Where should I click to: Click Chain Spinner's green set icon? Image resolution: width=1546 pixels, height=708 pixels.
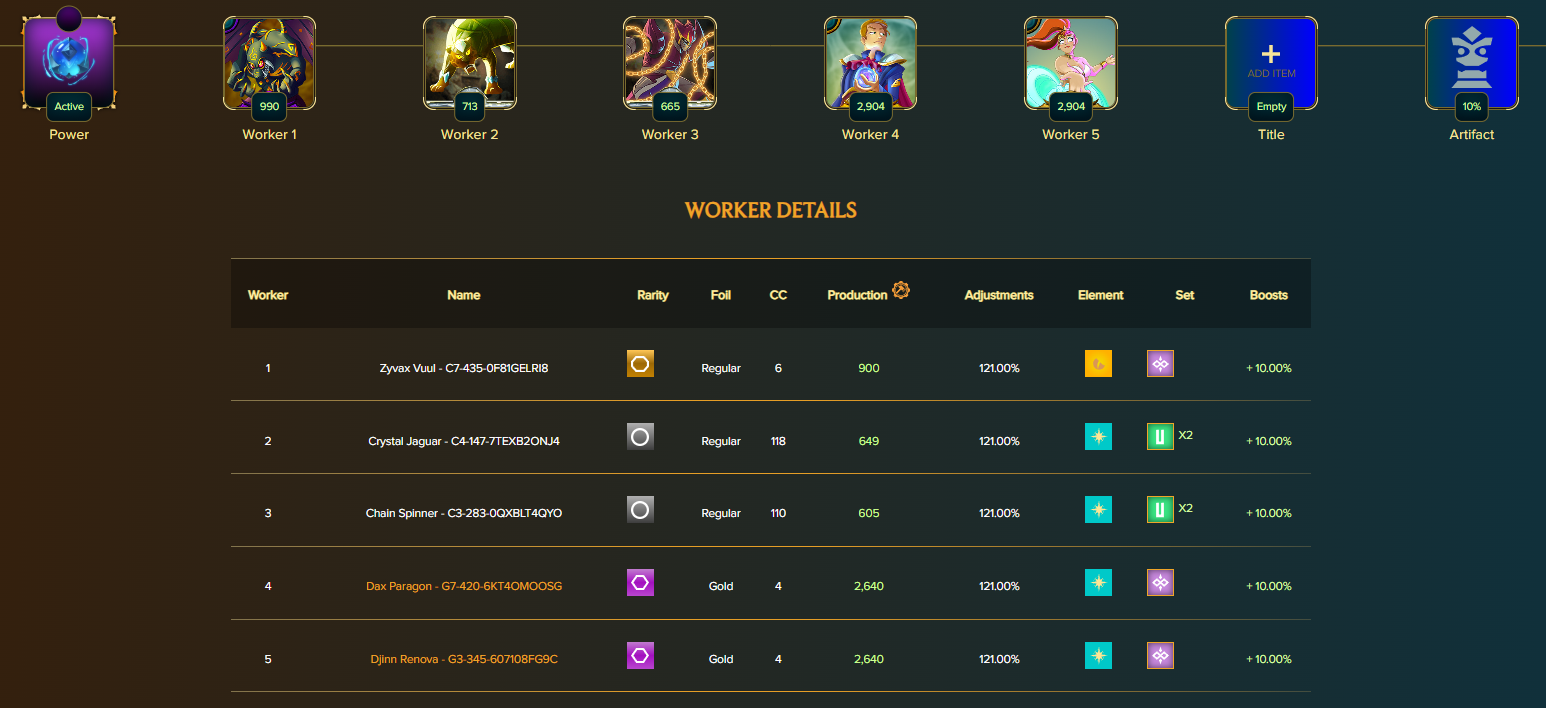(x=1160, y=509)
